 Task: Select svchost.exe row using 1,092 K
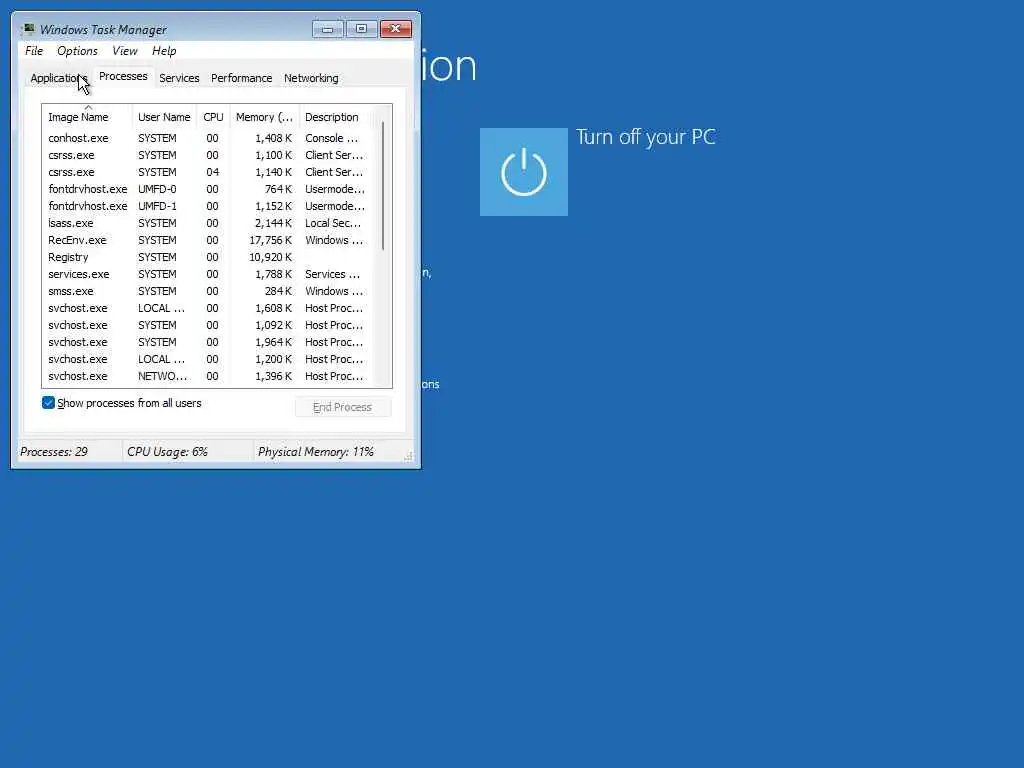tap(209, 325)
